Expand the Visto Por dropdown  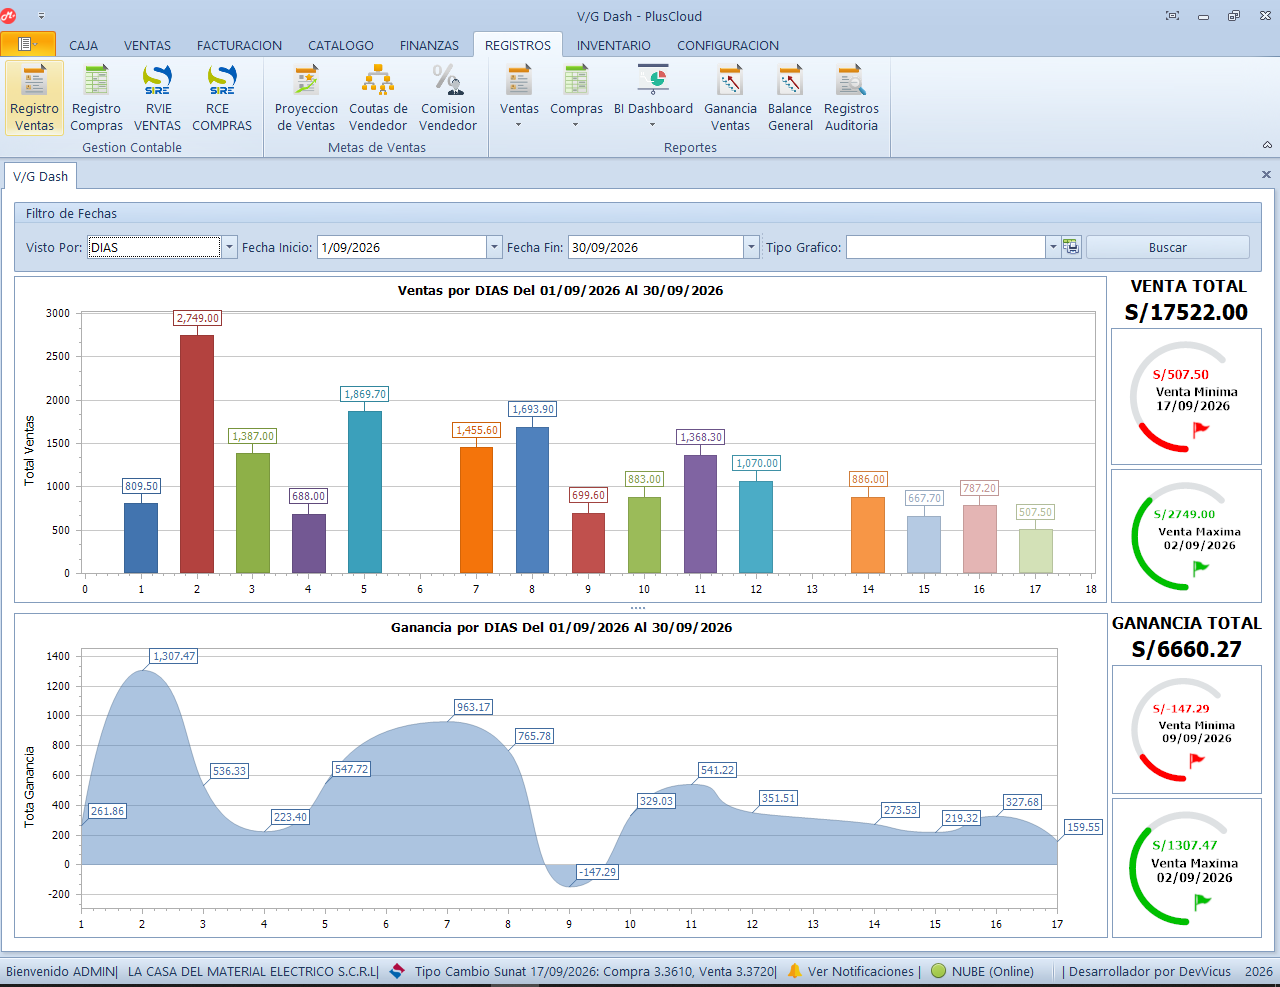point(230,247)
